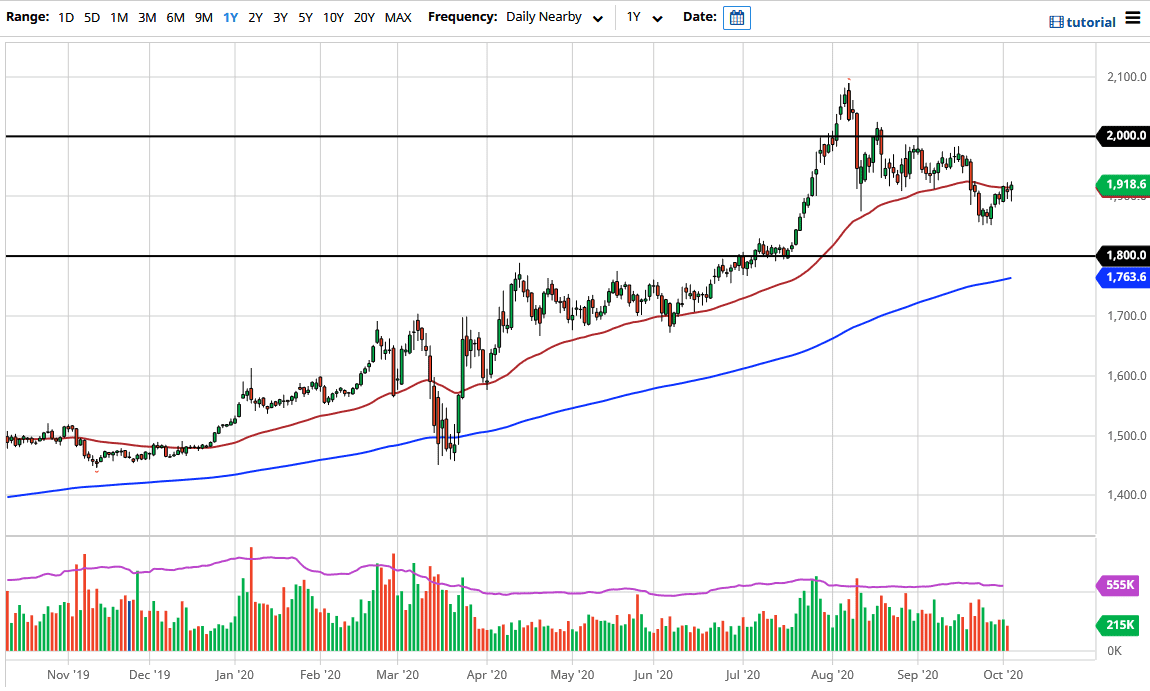Click the Jan '20 date axis label
The image size is (1150, 691).
pos(235,675)
